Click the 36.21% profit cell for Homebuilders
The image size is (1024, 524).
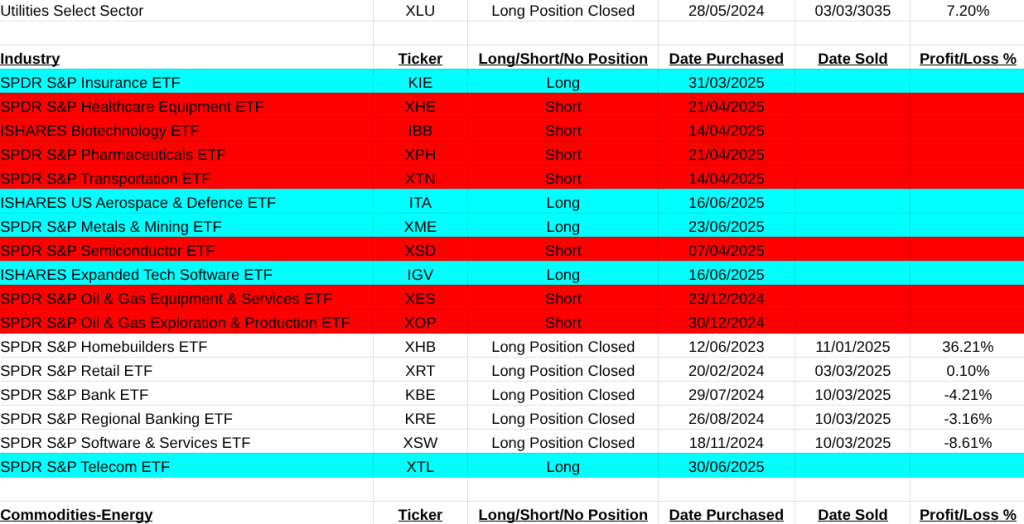(x=967, y=347)
